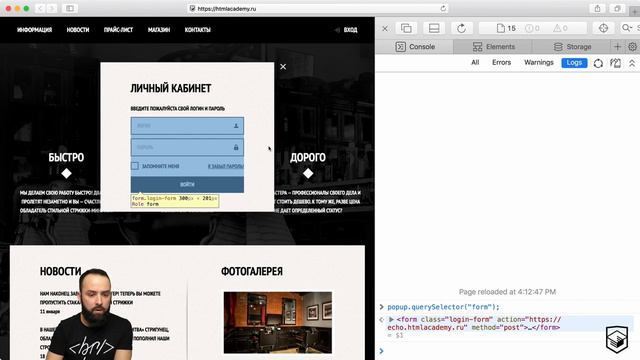Click the console preserve log circular icon

click(x=598, y=63)
